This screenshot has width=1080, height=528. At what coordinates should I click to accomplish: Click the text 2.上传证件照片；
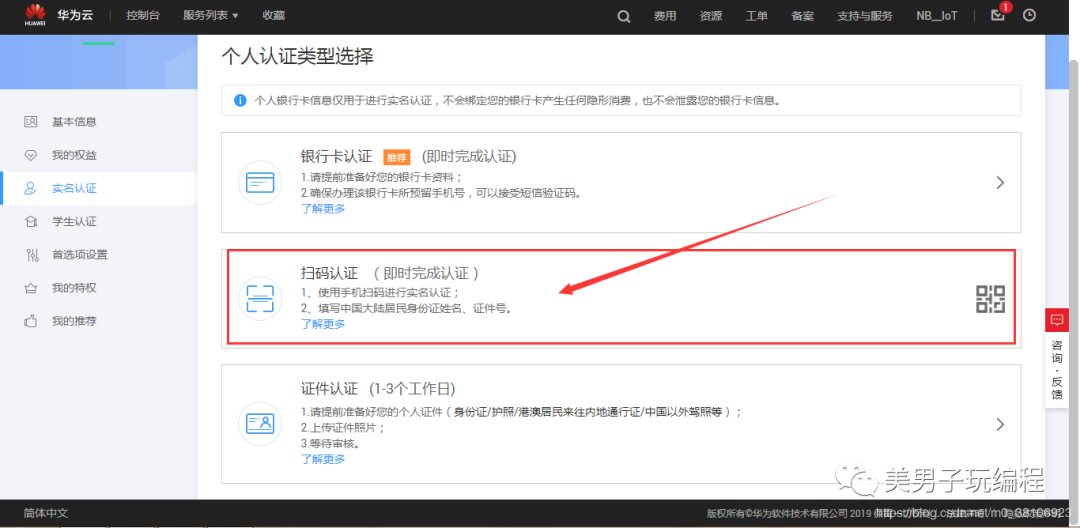[x=343, y=427]
